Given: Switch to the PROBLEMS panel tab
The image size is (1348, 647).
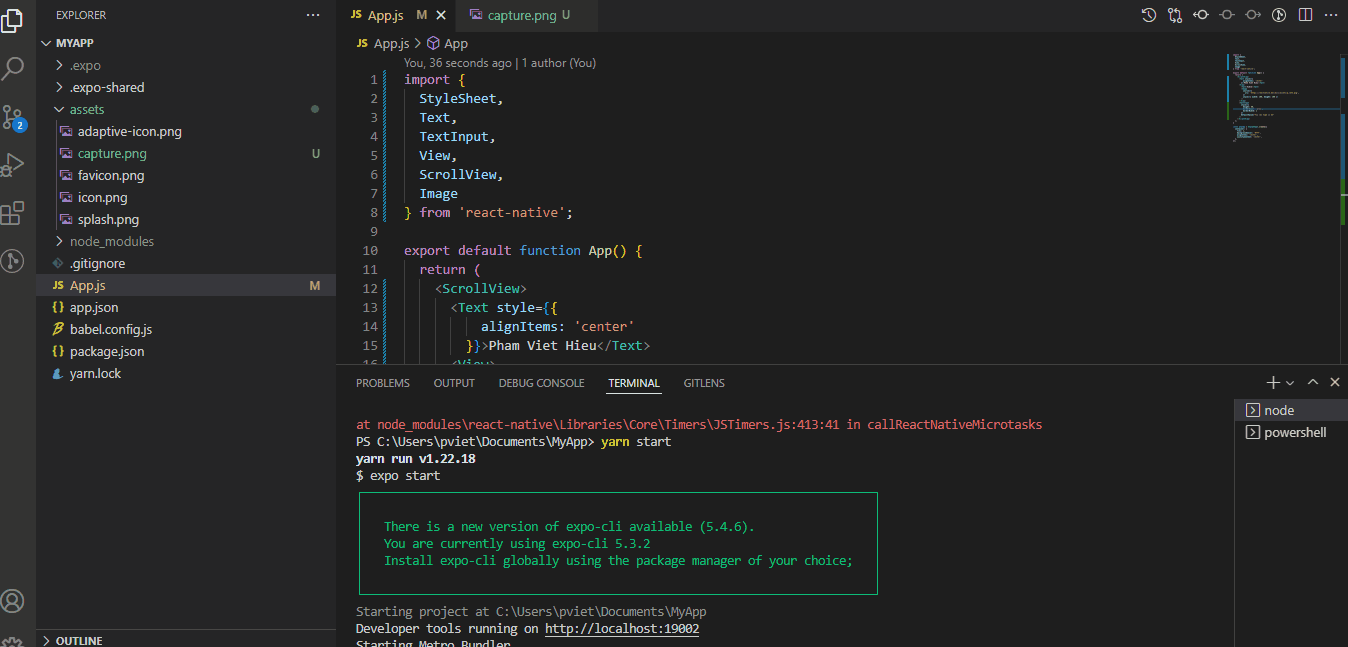Looking at the screenshot, I should 383,382.
